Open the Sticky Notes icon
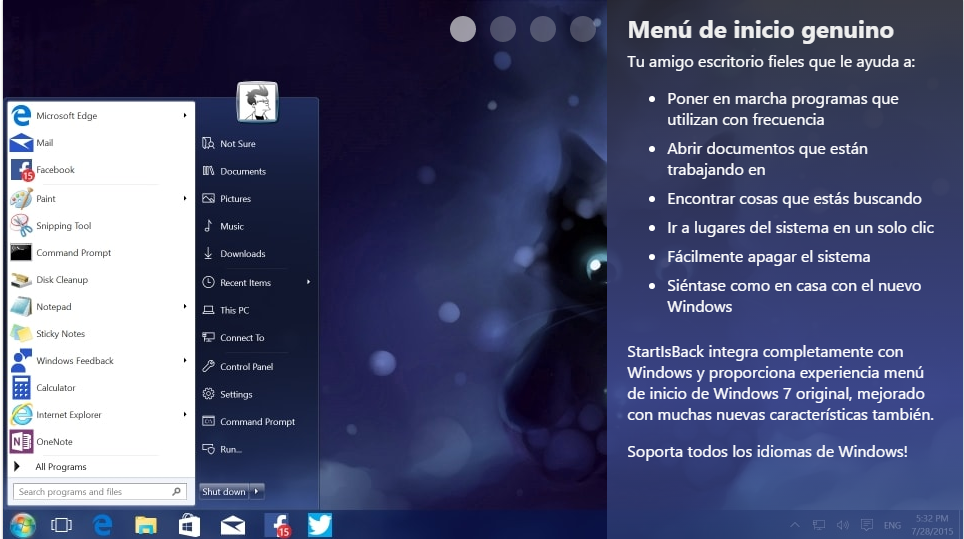 coord(21,334)
